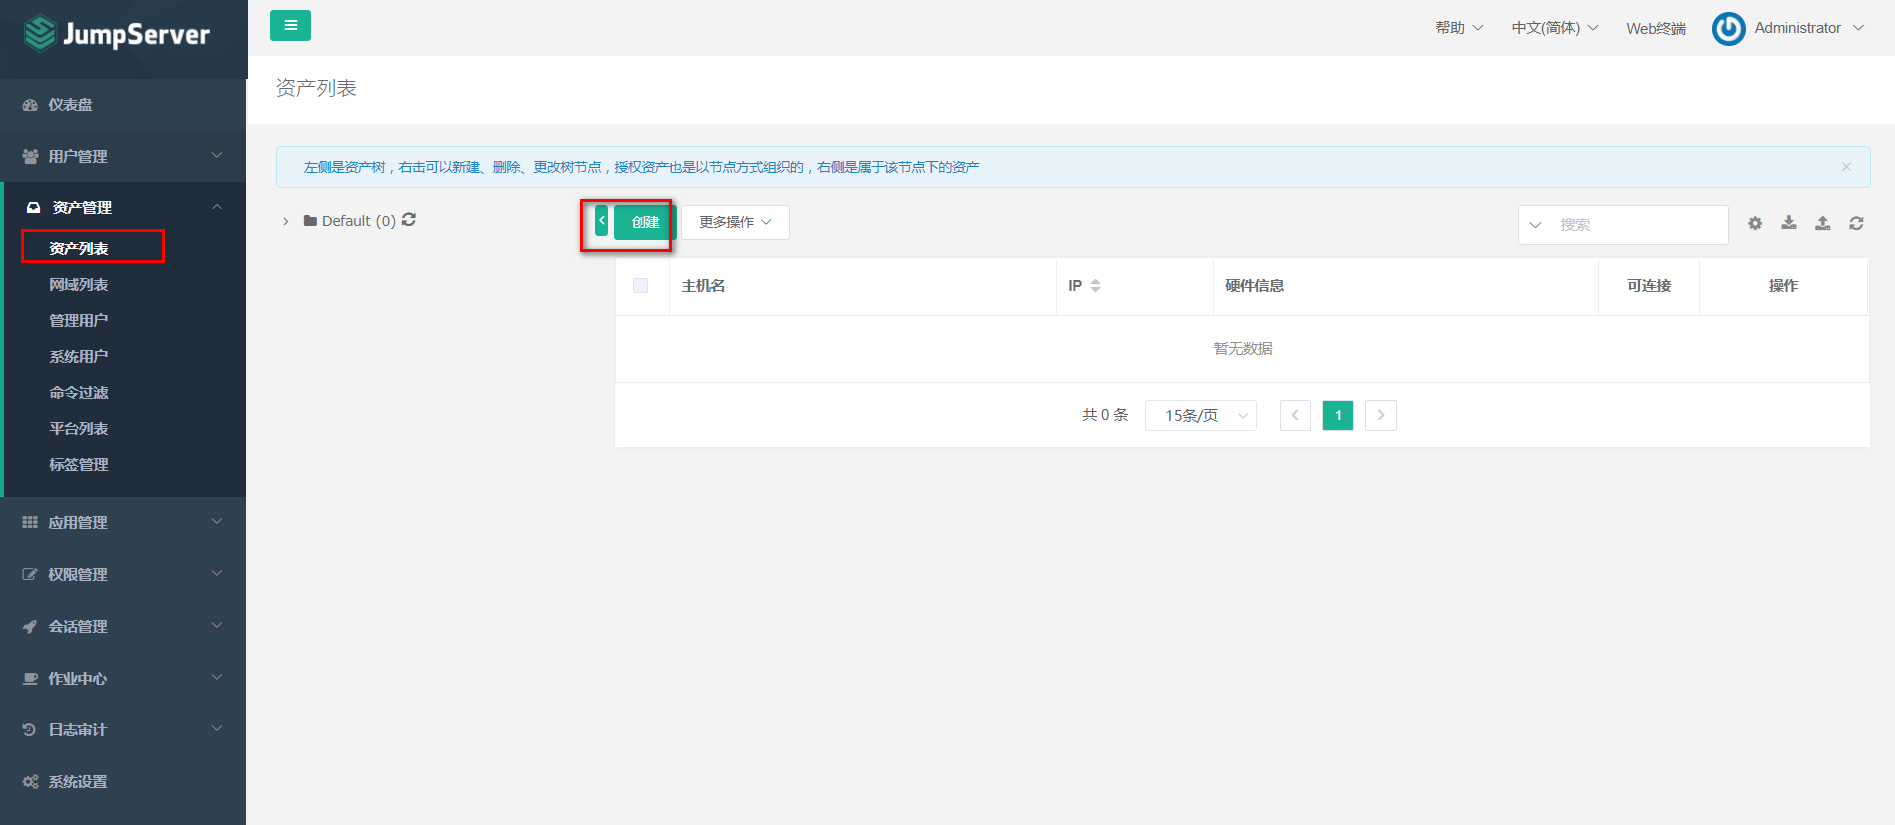Open the 中文(简体) language dropdown
The height and width of the screenshot is (825, 1895).
1555,28
